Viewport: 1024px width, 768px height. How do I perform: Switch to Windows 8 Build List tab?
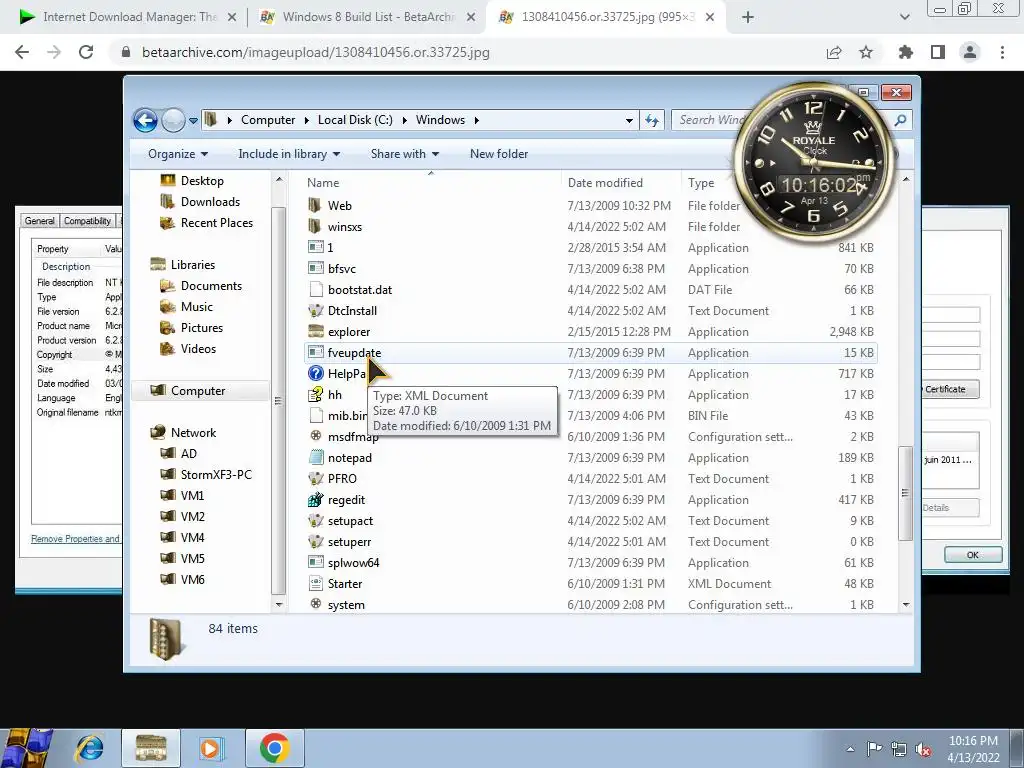pos(368,17)
